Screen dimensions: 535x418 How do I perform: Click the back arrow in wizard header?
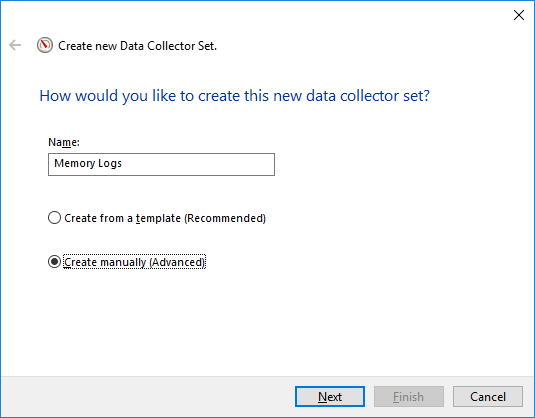point(15,45)
